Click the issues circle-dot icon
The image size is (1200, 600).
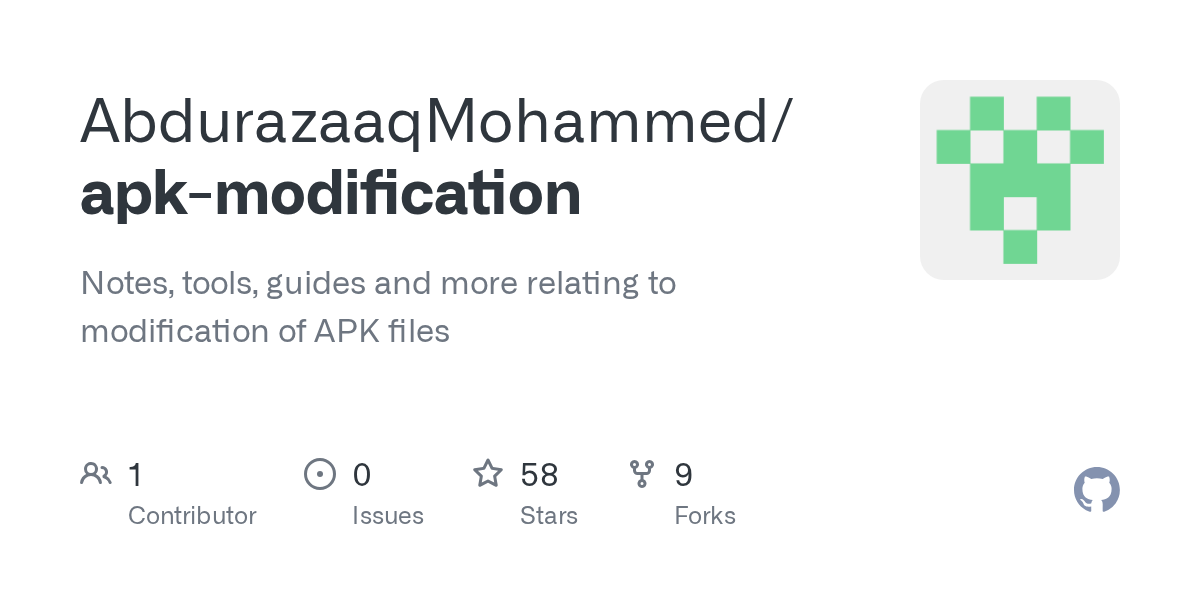coord(319,474)
